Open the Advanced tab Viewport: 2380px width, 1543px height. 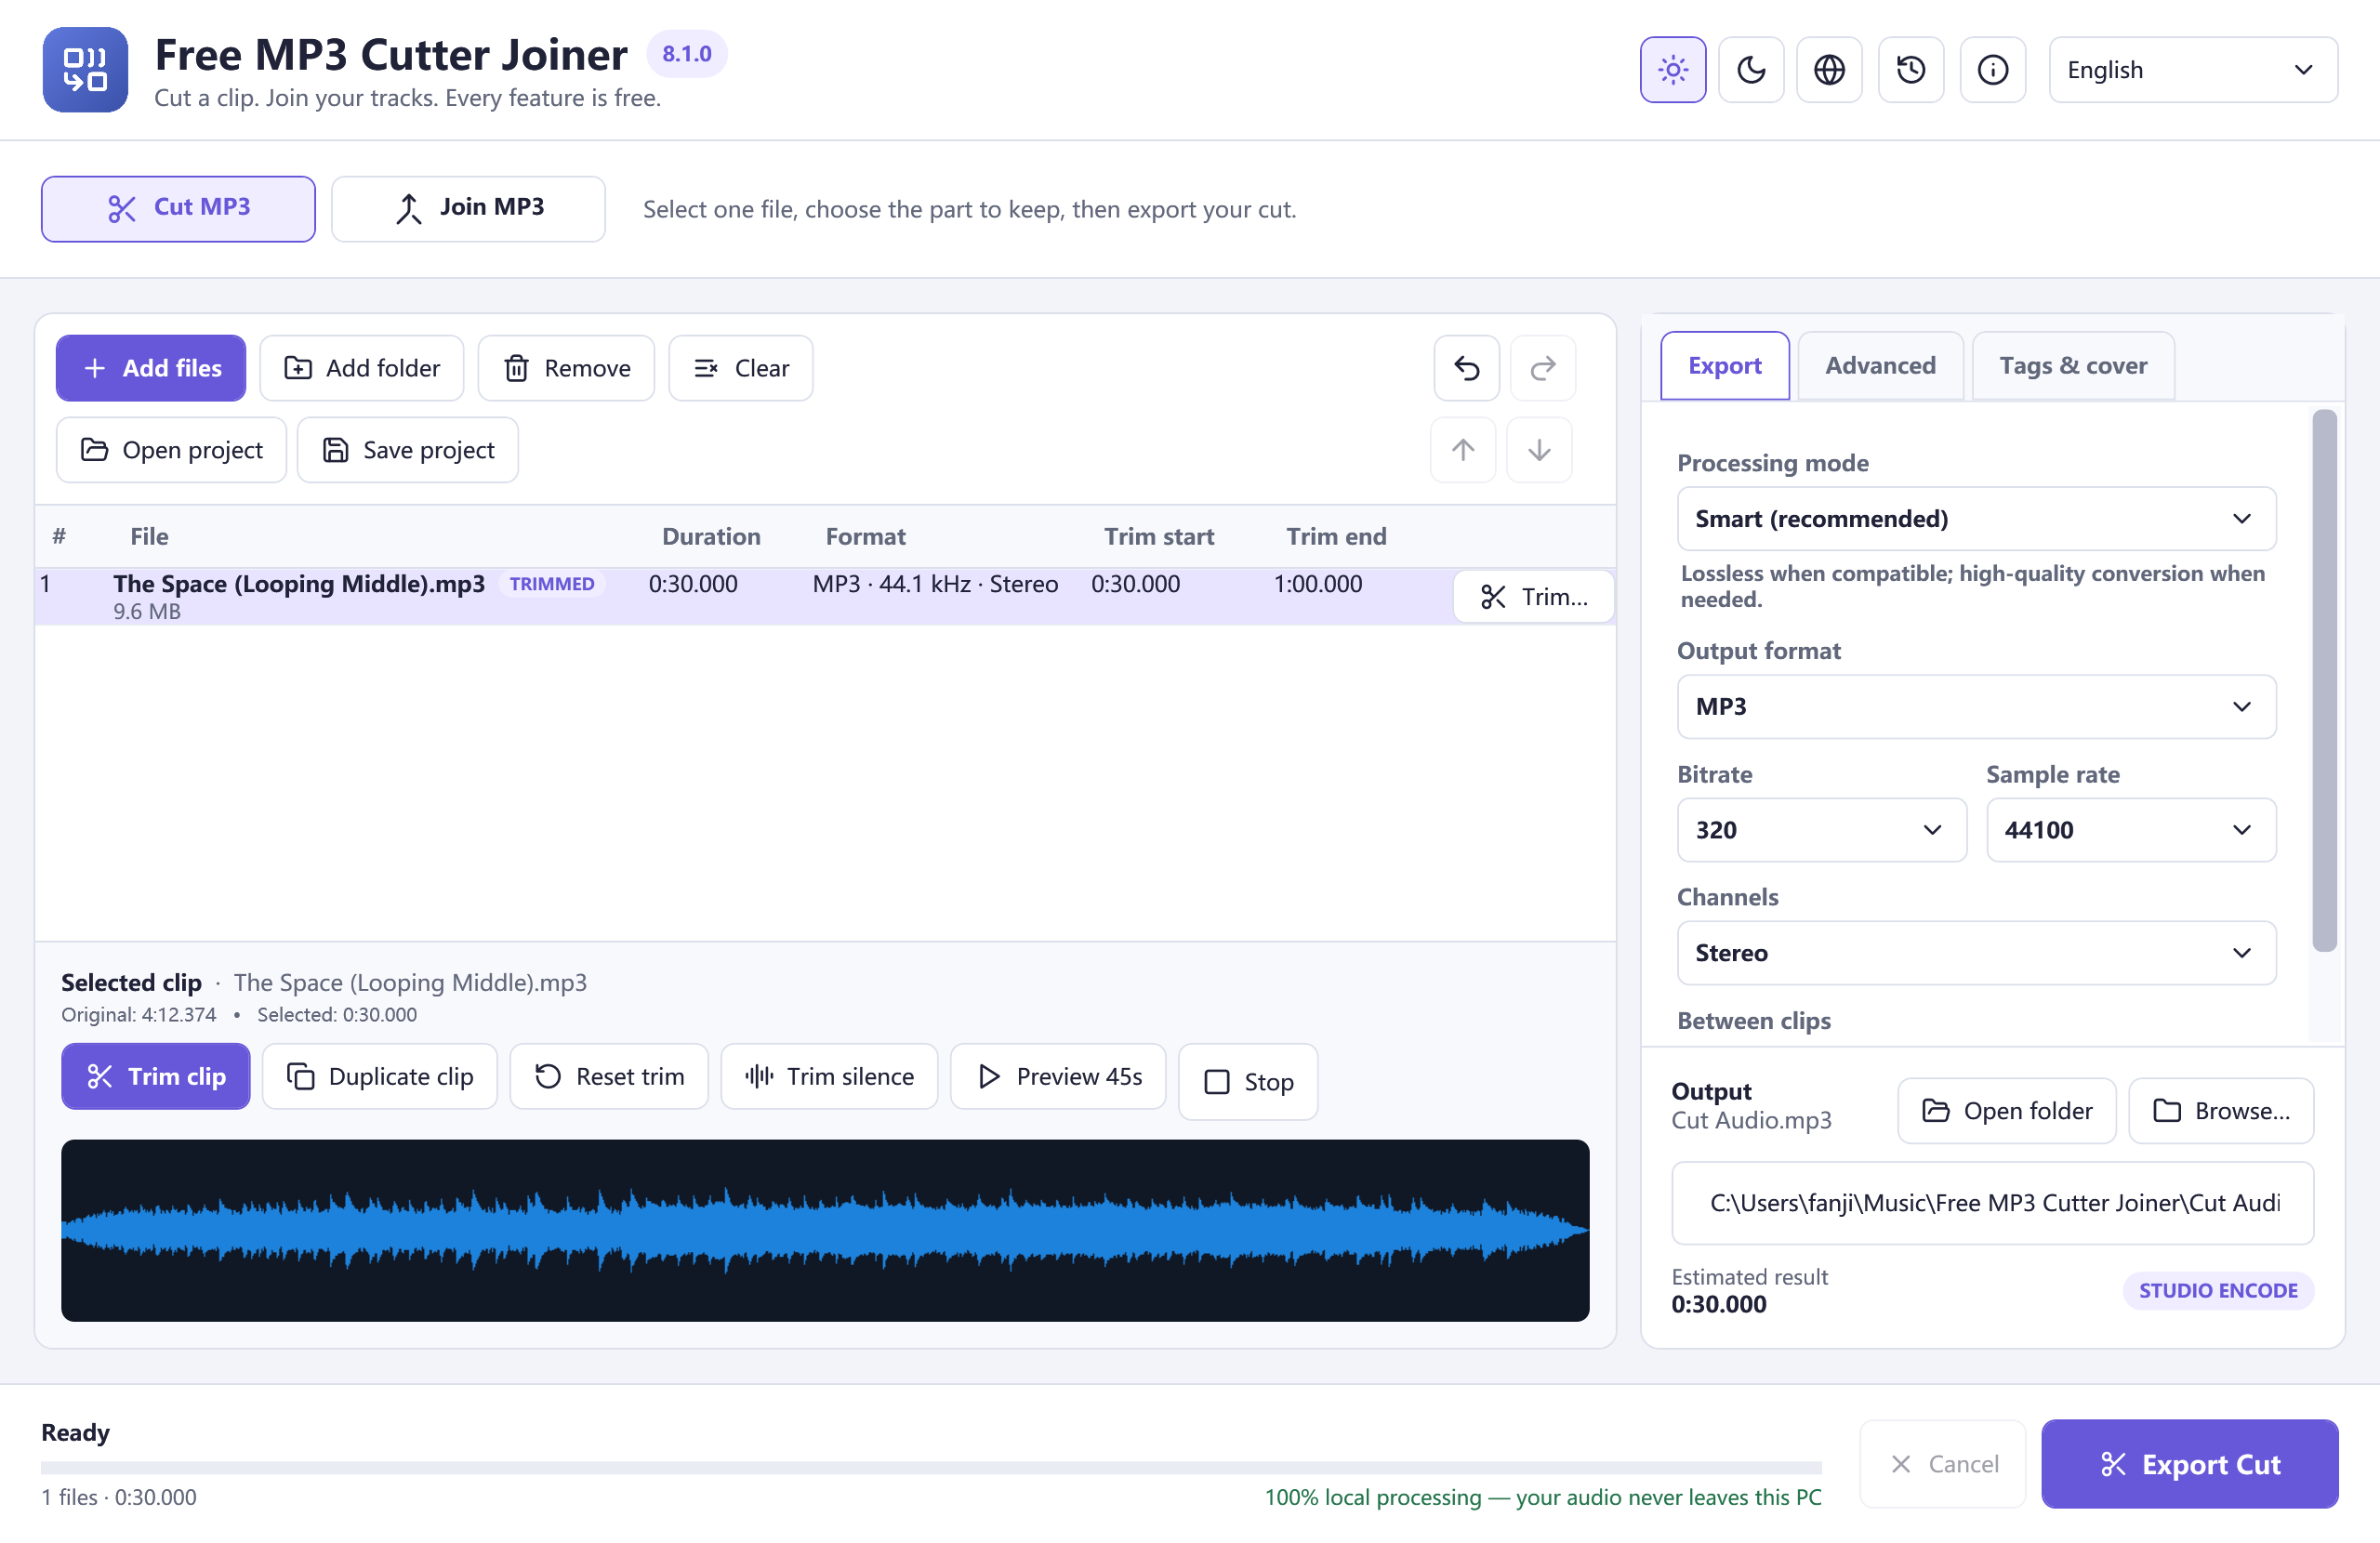click(x=1880, y=366)
